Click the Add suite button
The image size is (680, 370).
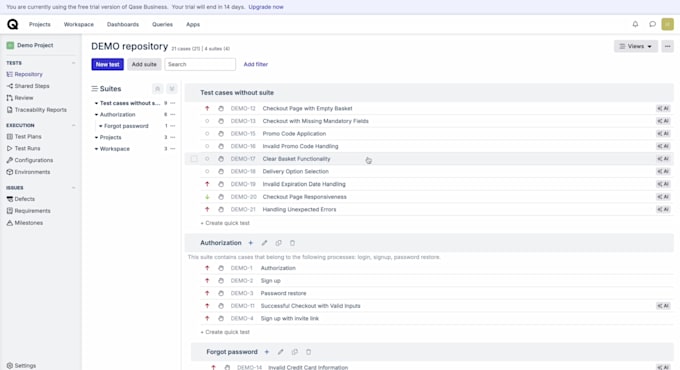tap(144, 64)
